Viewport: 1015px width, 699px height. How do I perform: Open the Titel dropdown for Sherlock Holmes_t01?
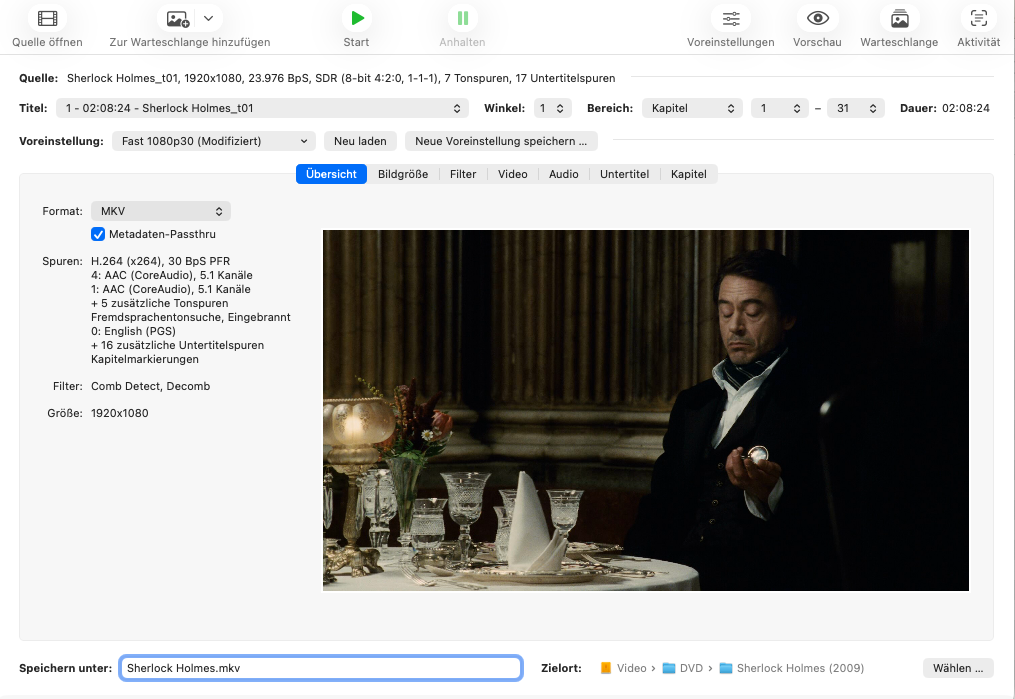click(x=262, y=108)
